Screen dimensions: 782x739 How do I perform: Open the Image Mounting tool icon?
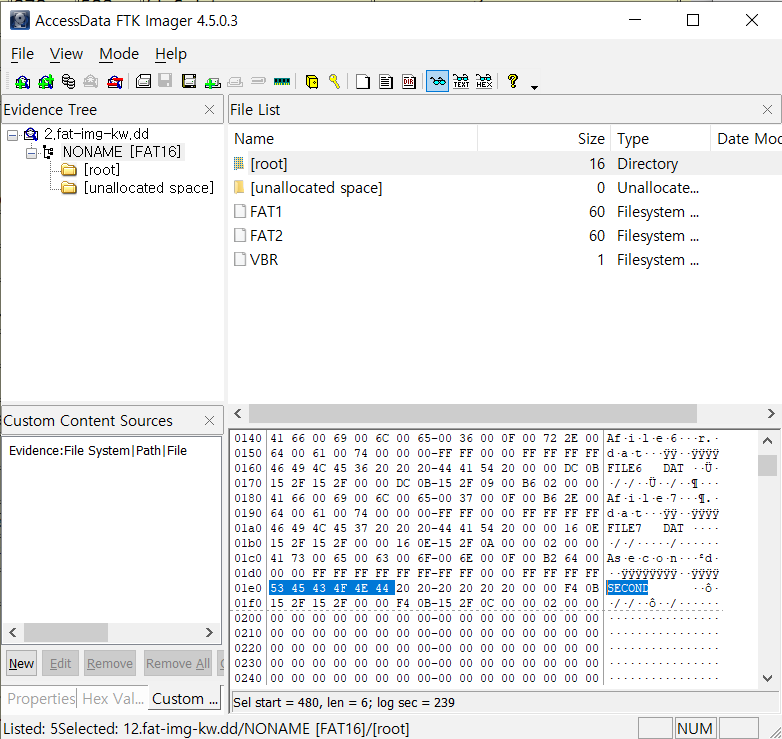pos(68,81)
